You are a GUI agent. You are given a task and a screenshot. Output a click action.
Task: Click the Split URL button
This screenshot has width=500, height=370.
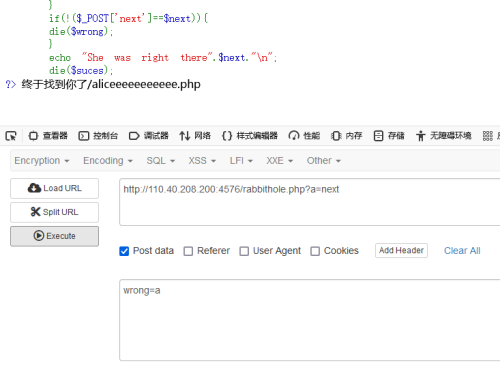tap(54, 212)
